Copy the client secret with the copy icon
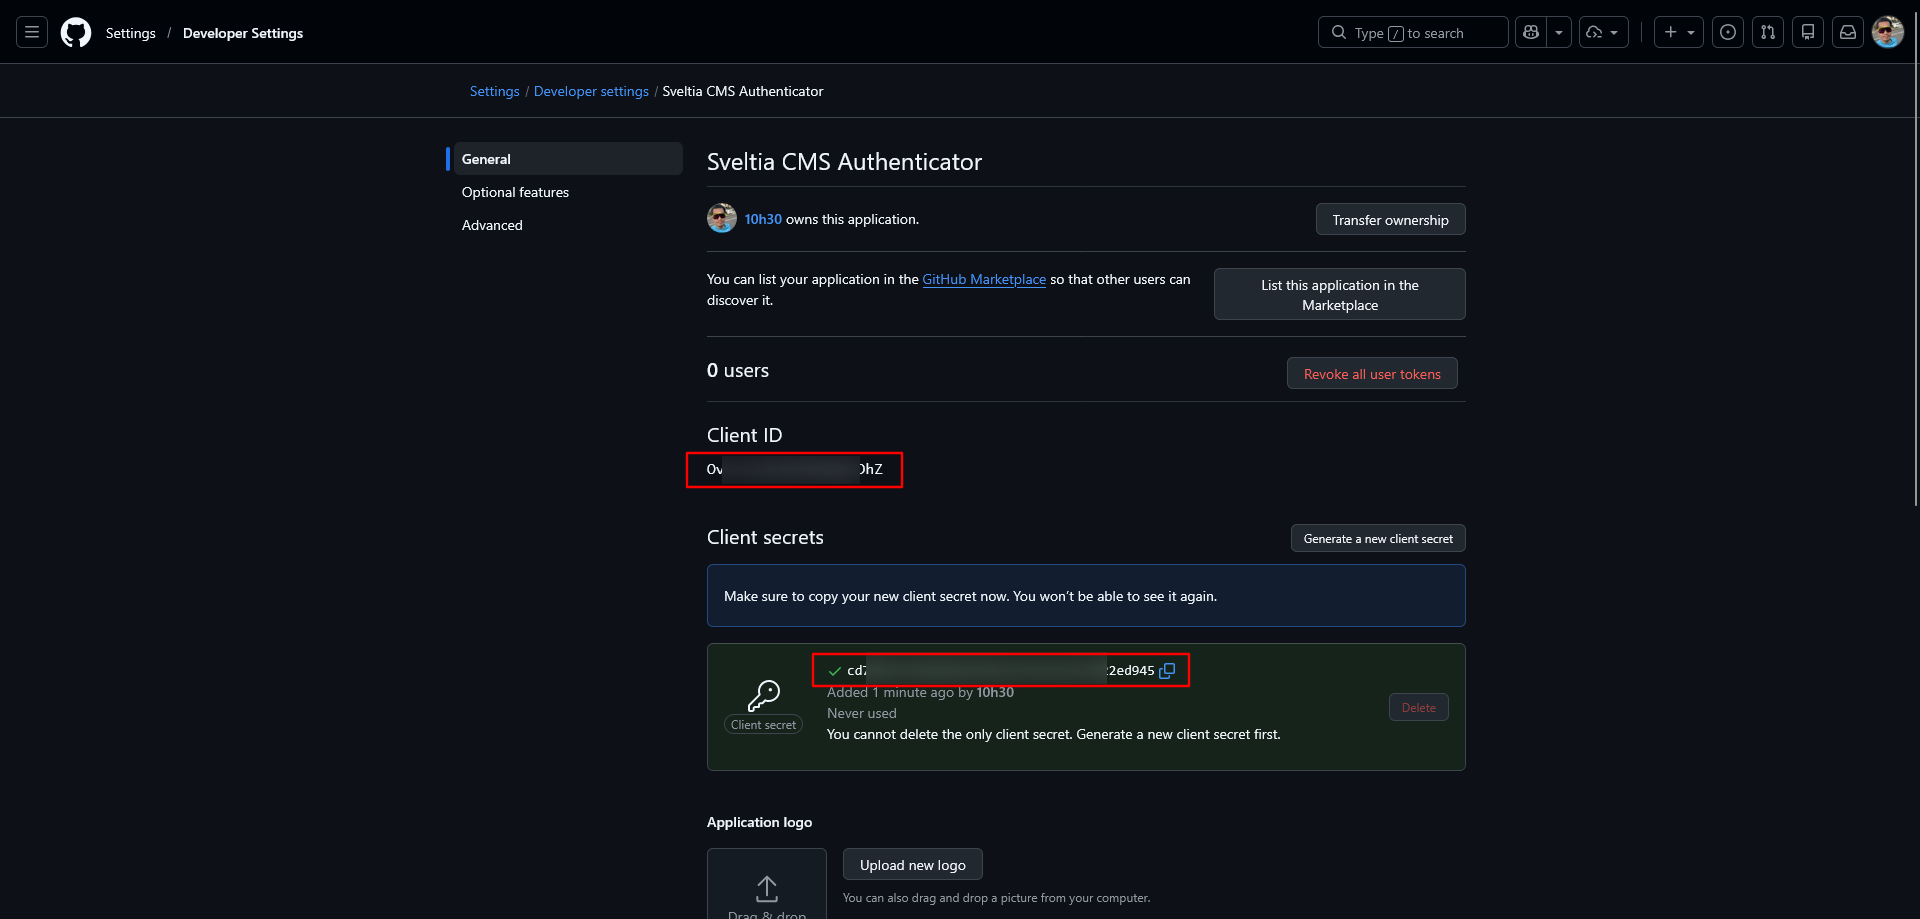 point(1167,671)
